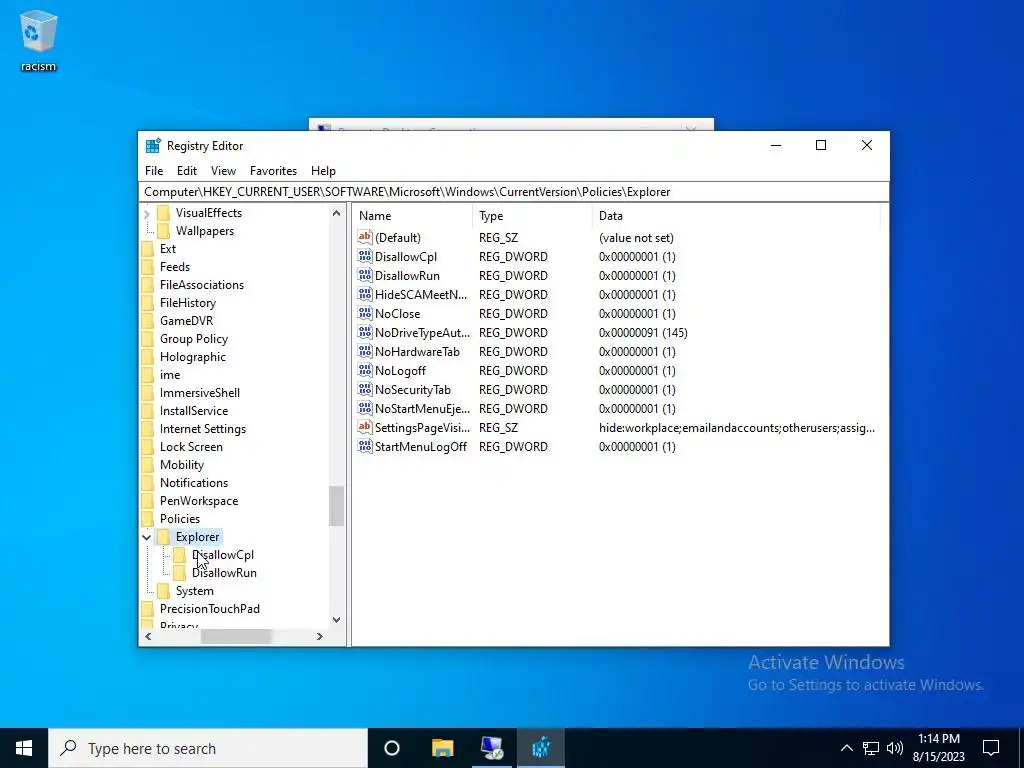Select the Policies key folder icon
This screenshot has height=768, width=1024.
coord(148,519)
